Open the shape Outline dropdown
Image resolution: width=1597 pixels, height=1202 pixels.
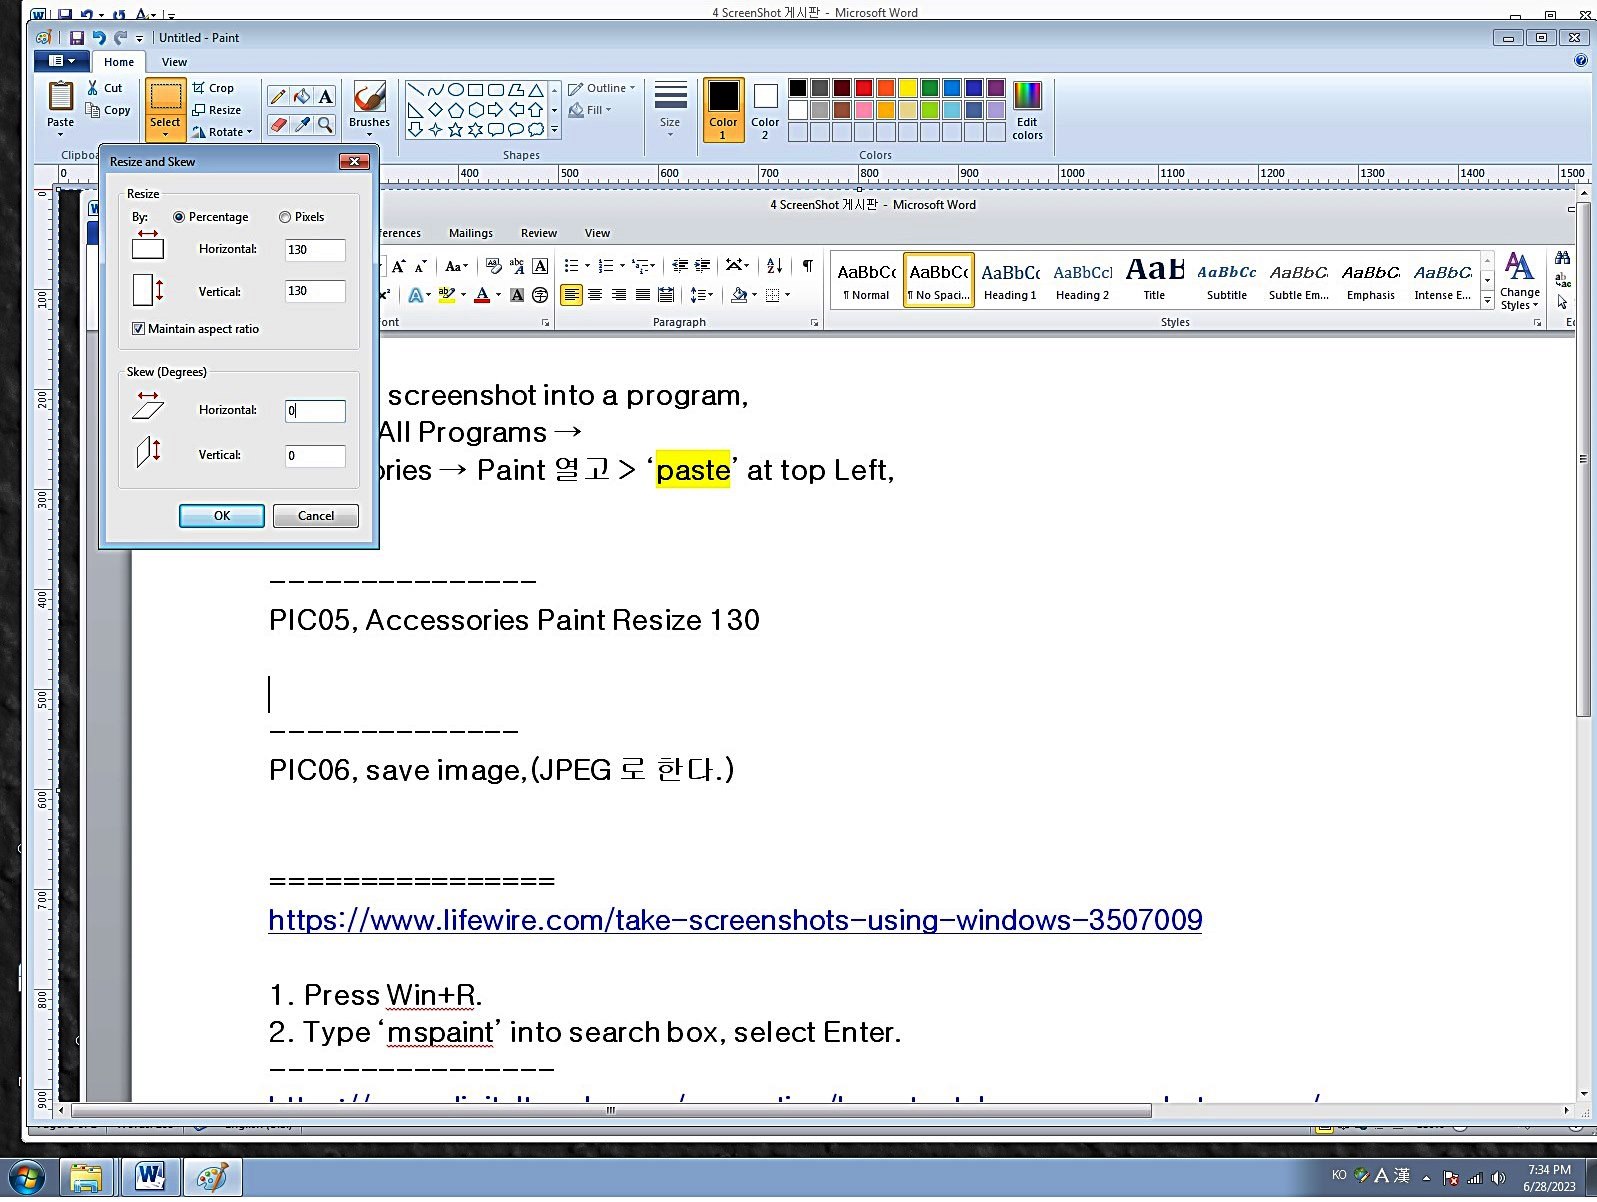pyautogui.click(x=602, y=88)
